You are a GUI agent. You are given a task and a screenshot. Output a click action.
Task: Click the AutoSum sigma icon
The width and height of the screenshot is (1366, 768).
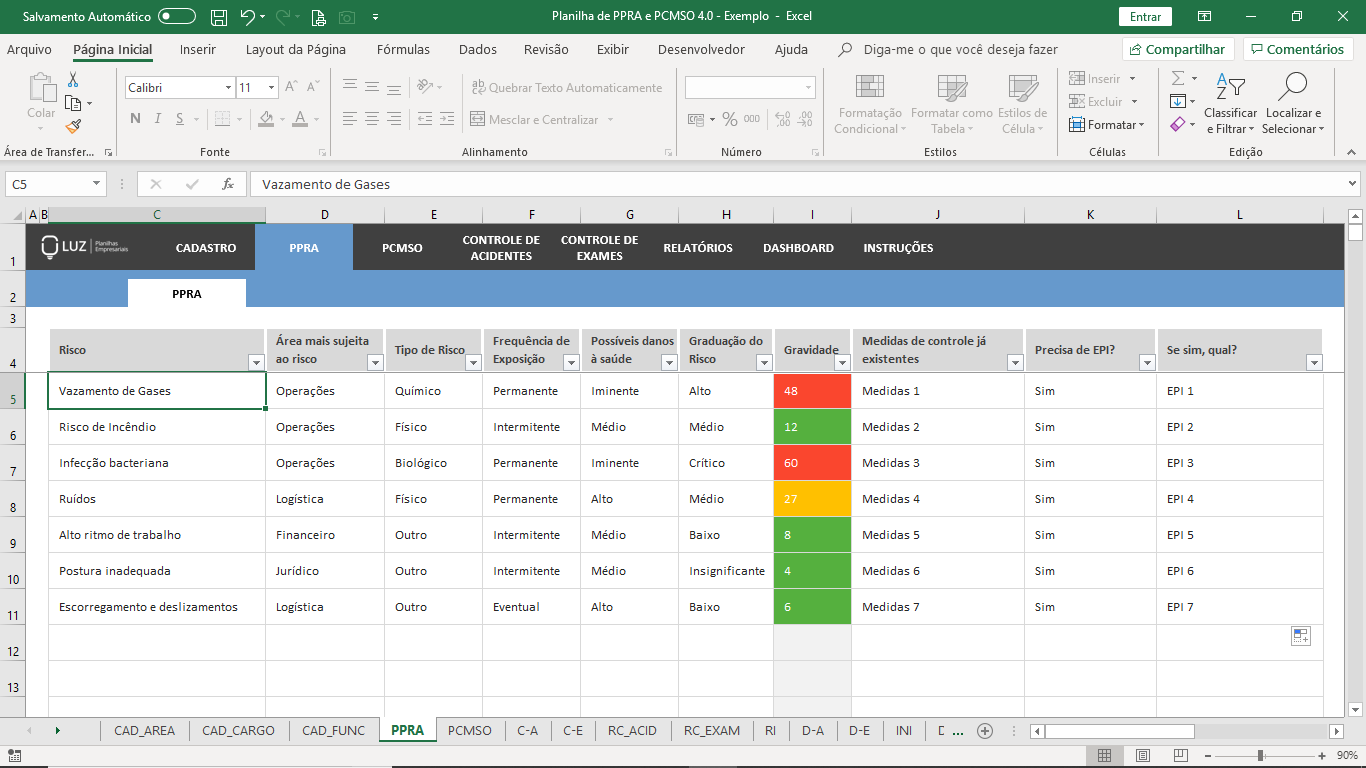point(1178,78)
